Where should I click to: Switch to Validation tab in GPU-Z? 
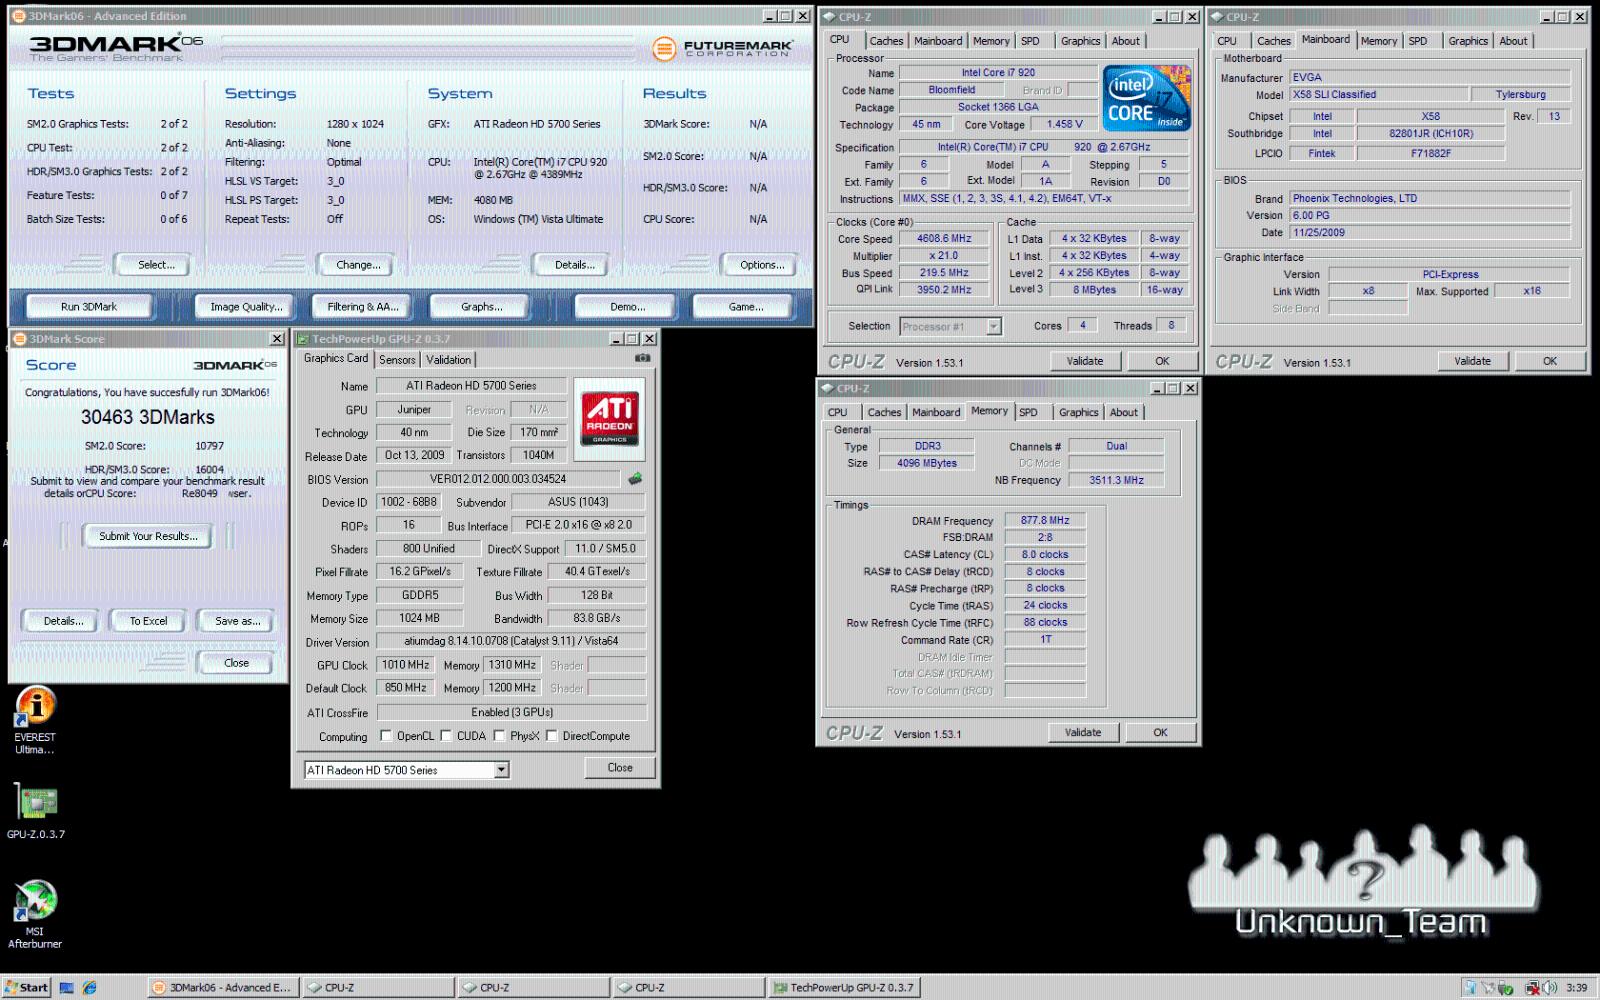click(448, 360)
